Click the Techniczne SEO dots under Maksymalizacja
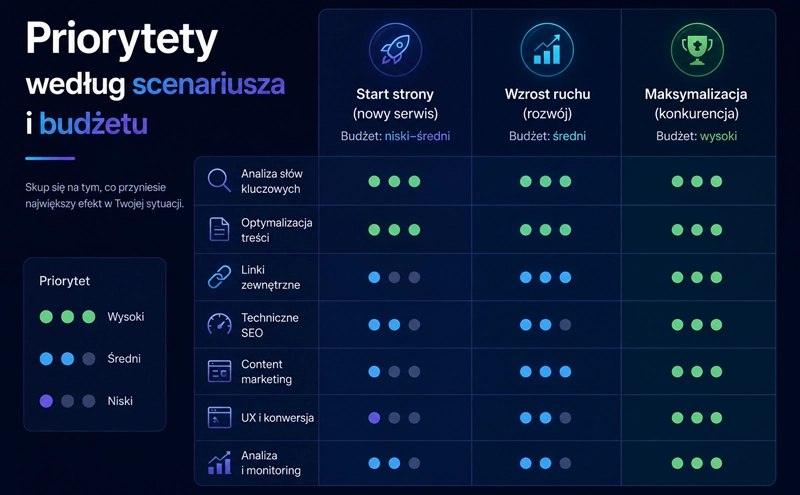The height and width of the screenshot is (495, 800). 697,325
